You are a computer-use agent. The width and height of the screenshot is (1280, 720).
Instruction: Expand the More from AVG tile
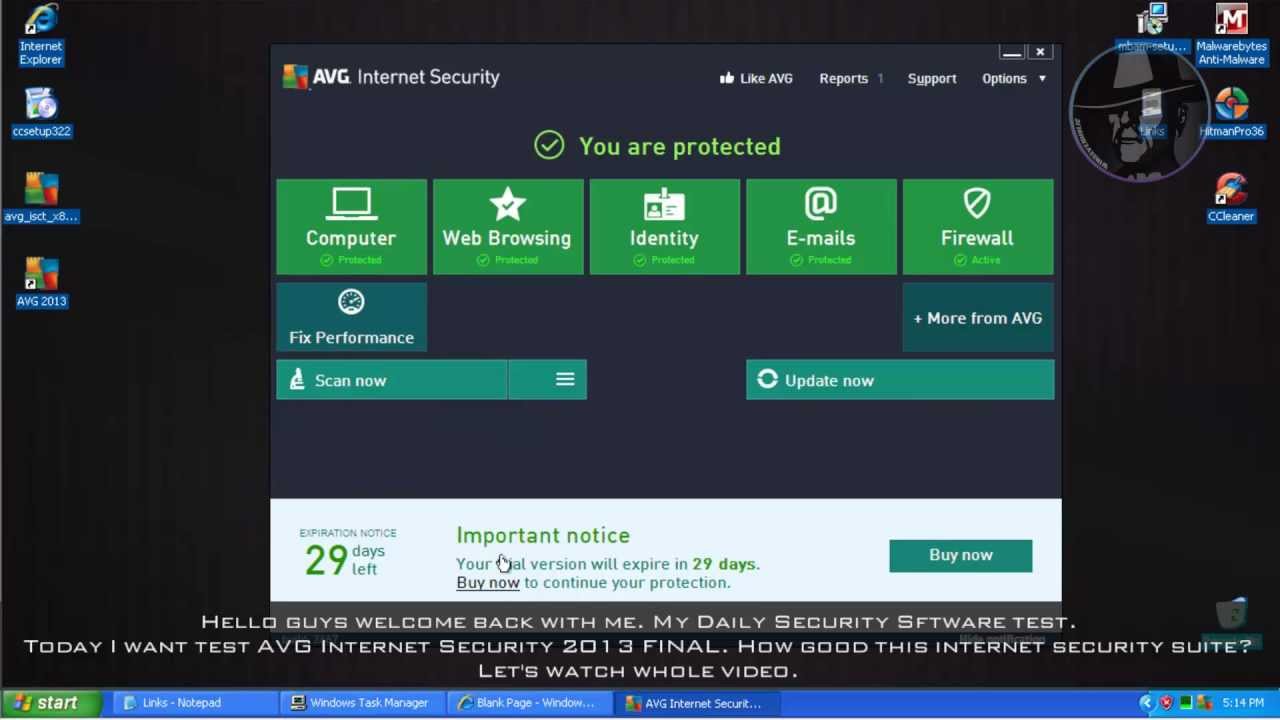point(977,318)
